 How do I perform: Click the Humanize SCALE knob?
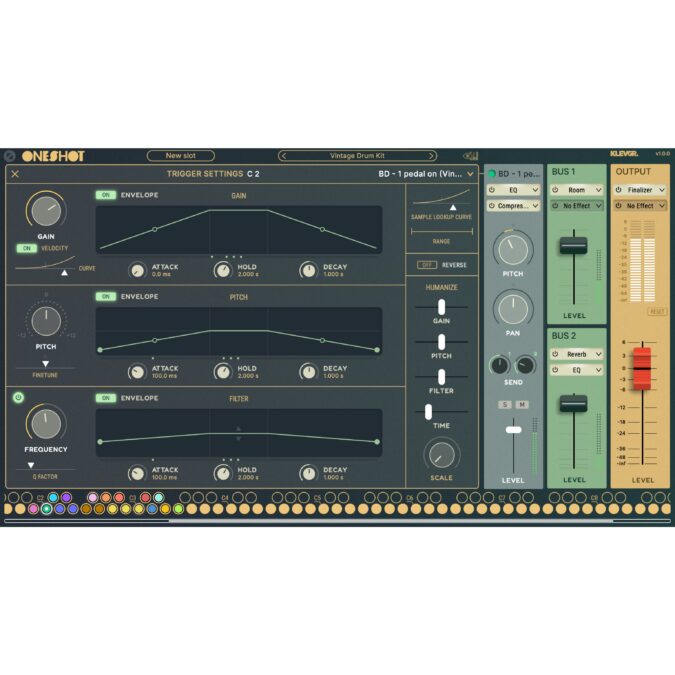(442, 455)
